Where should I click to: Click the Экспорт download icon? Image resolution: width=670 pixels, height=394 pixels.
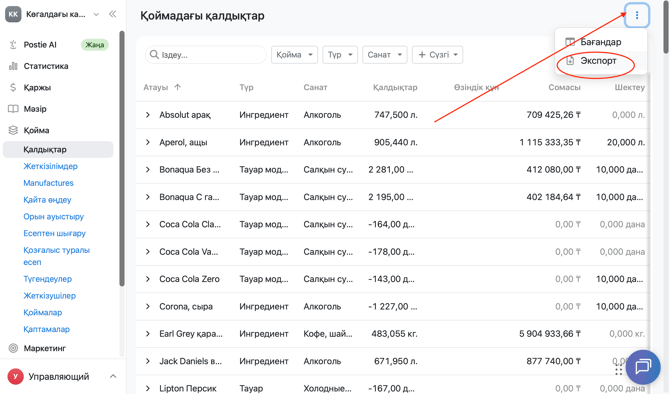click(570, 61)
